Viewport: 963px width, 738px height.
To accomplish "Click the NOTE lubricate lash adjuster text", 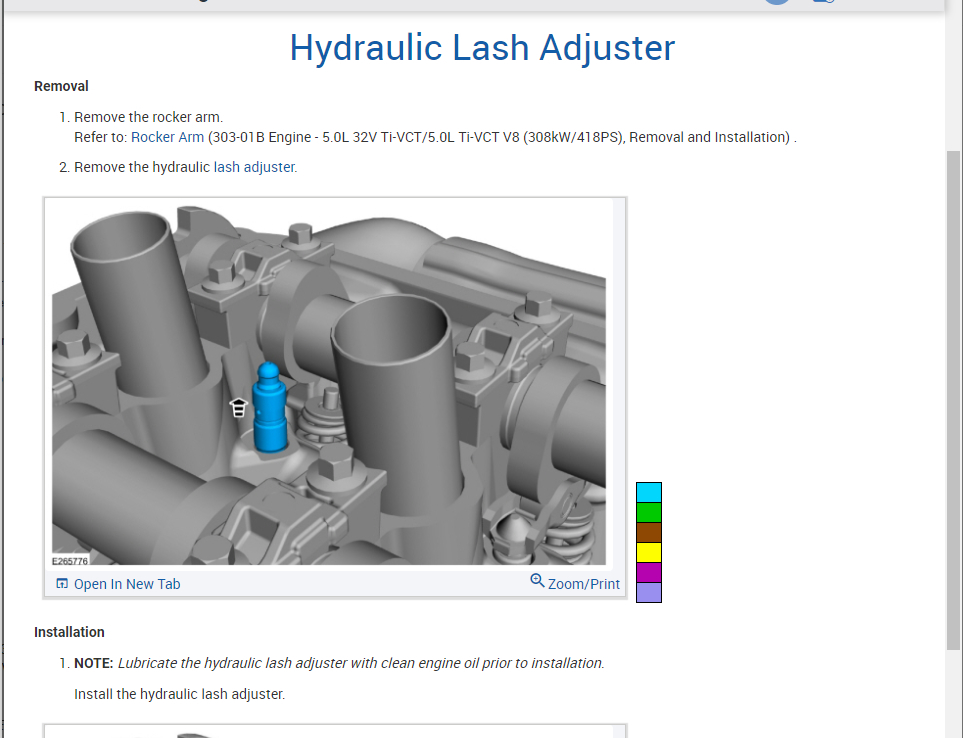I will tap(339, 663).
